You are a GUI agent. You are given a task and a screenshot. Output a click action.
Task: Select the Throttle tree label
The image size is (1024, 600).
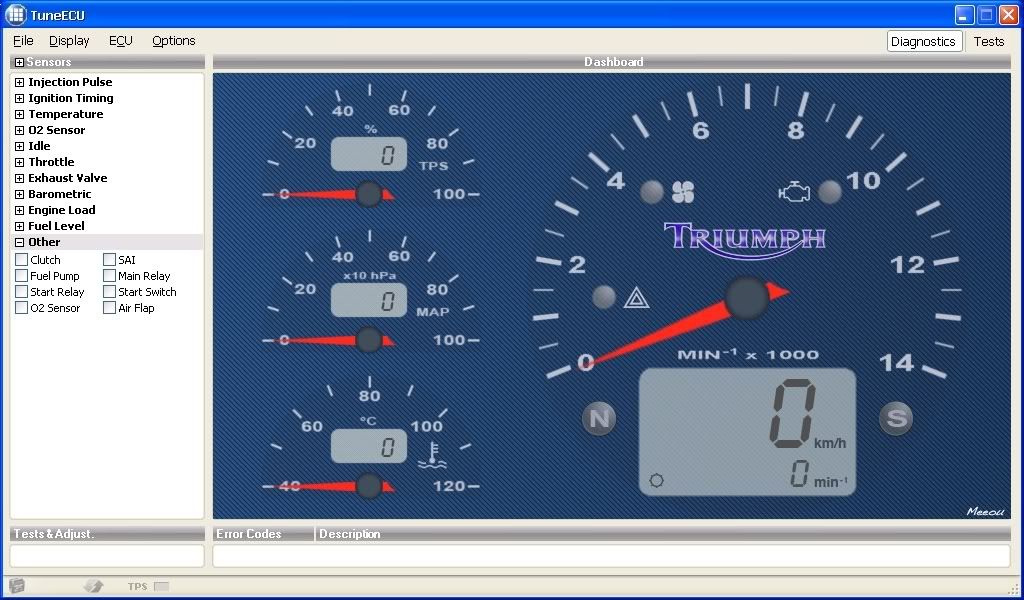coord(51,162)
